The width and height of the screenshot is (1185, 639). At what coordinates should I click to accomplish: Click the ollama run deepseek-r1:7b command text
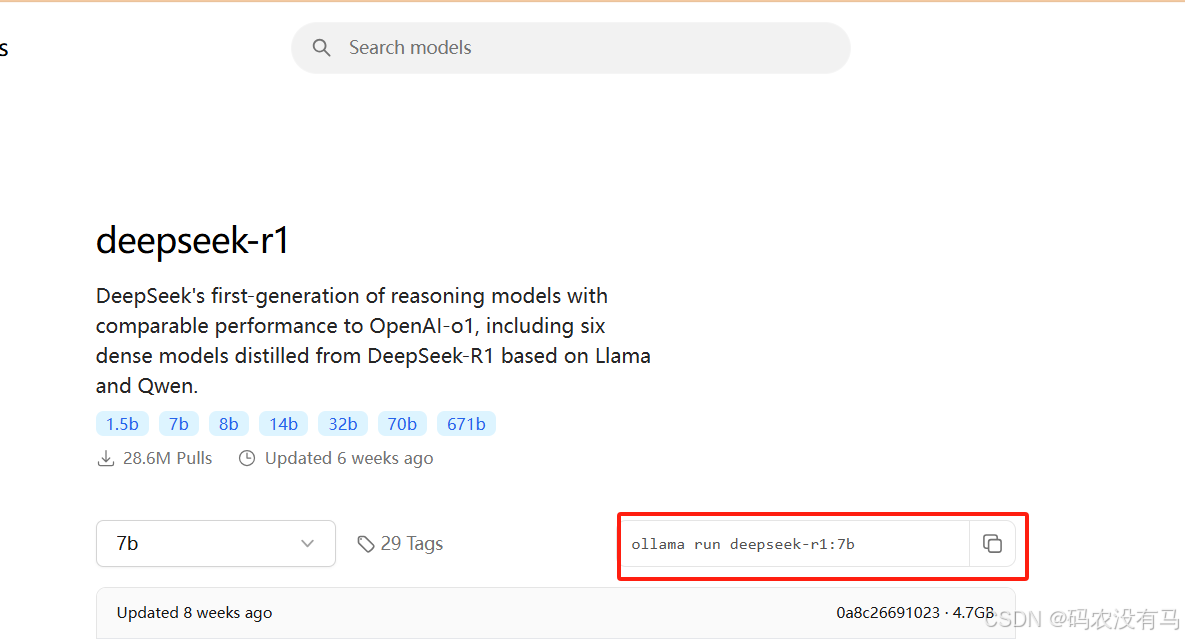[x=743, y=544]
